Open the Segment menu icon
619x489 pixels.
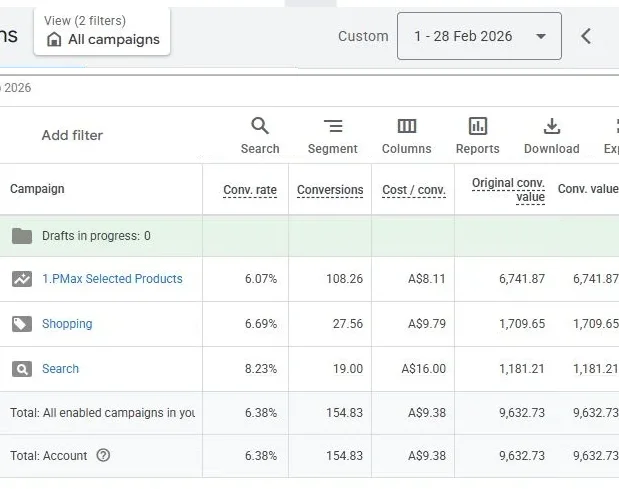coord(333,126)
